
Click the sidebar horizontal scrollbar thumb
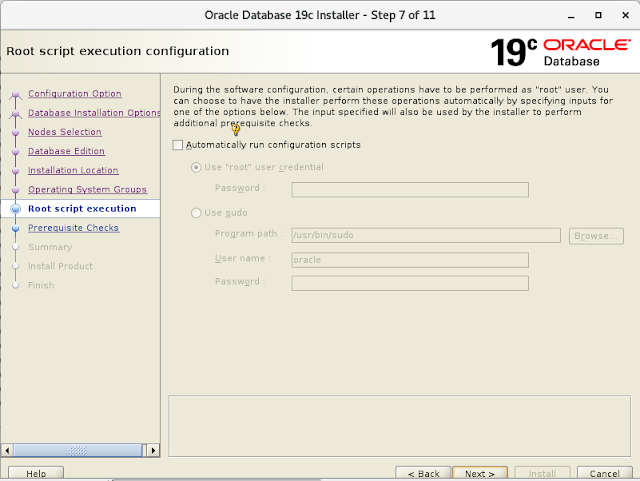(78, 450)
